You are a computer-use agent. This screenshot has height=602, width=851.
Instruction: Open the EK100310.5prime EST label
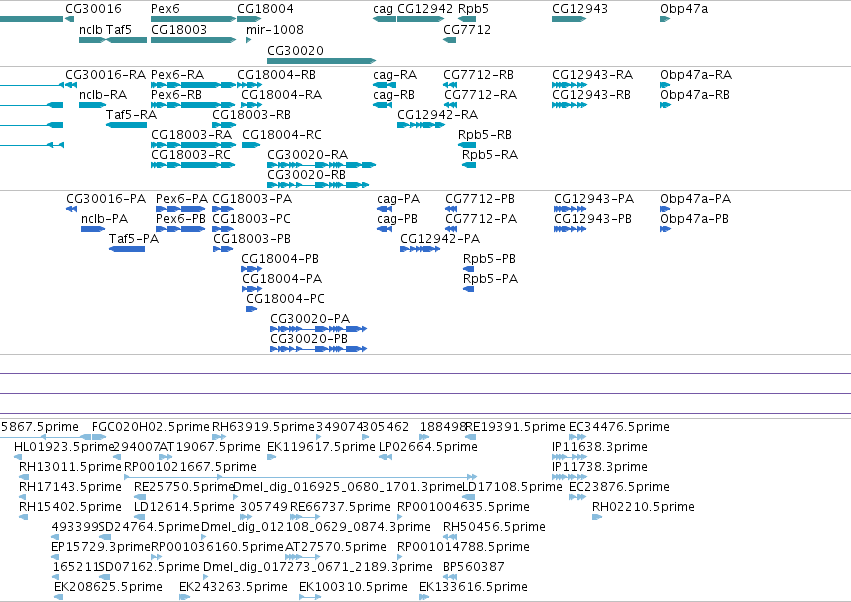pyautogui.click(x=353, y=587)
